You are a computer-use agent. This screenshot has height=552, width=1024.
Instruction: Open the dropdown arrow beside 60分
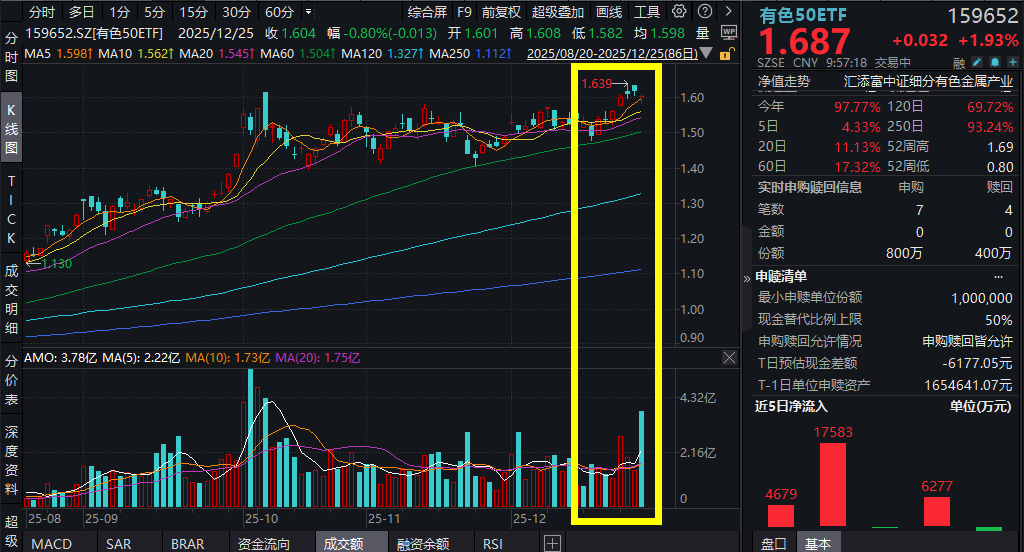[307, 13]
